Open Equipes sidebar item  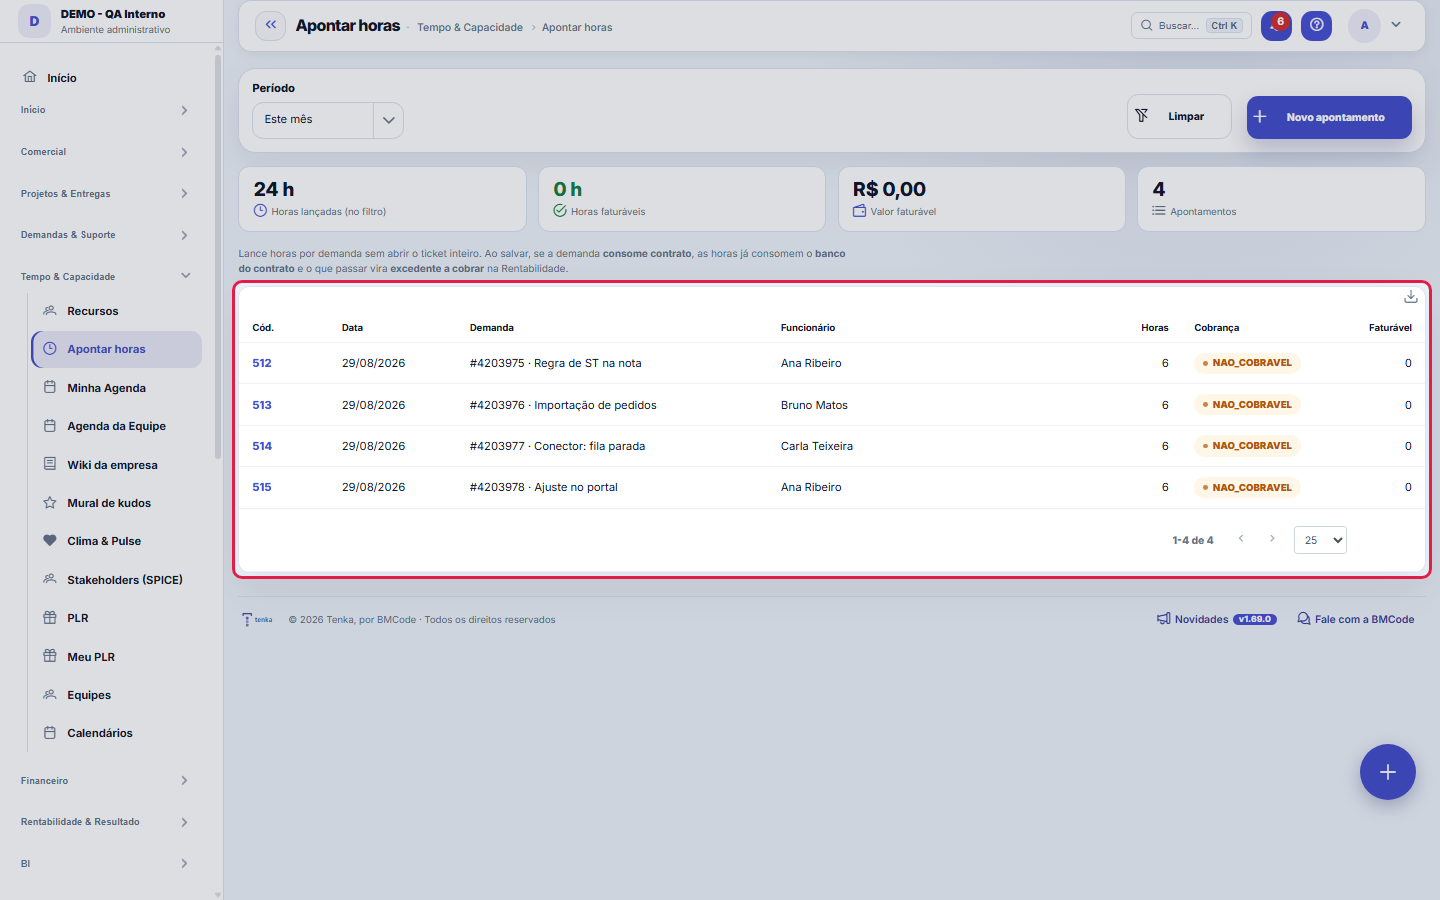coord(117,695)
